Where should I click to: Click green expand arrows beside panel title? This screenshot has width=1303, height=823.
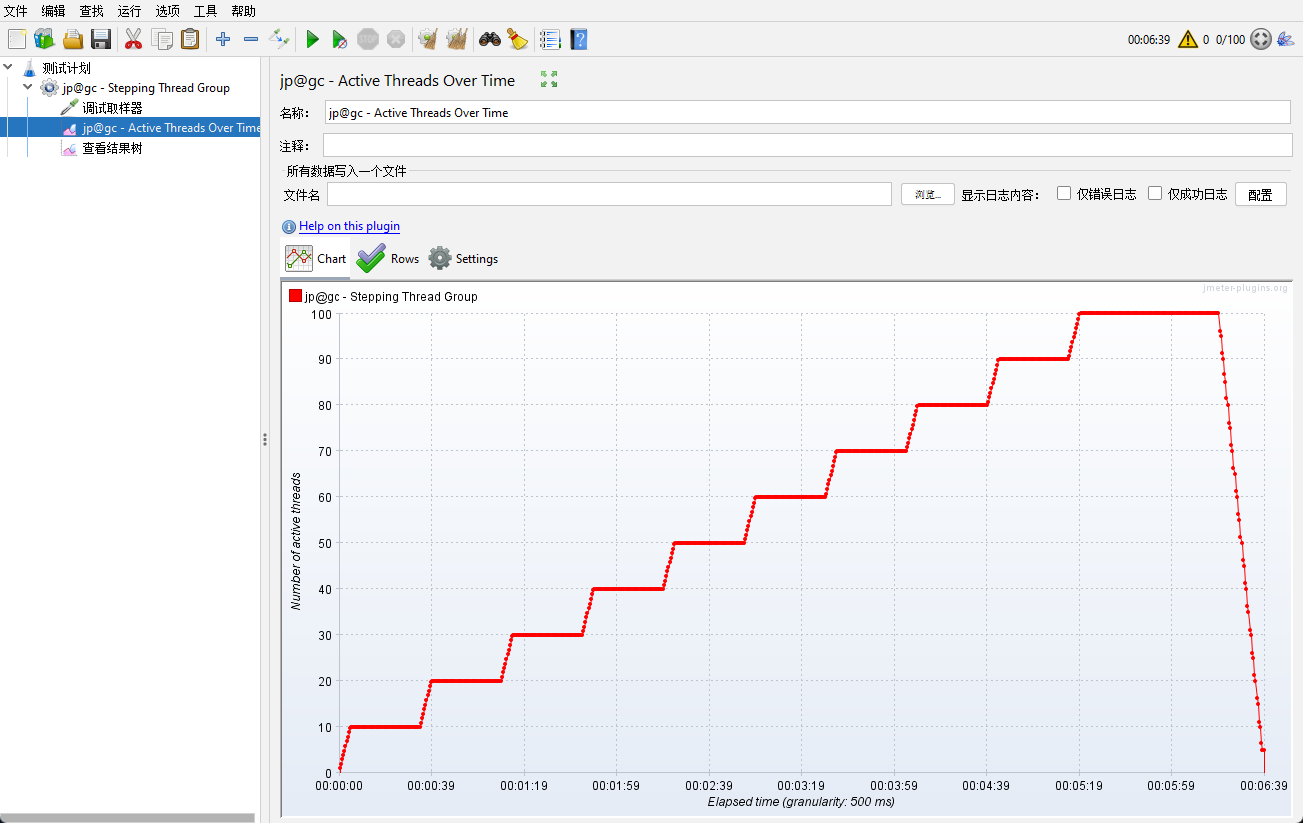[x=549, y=79]
